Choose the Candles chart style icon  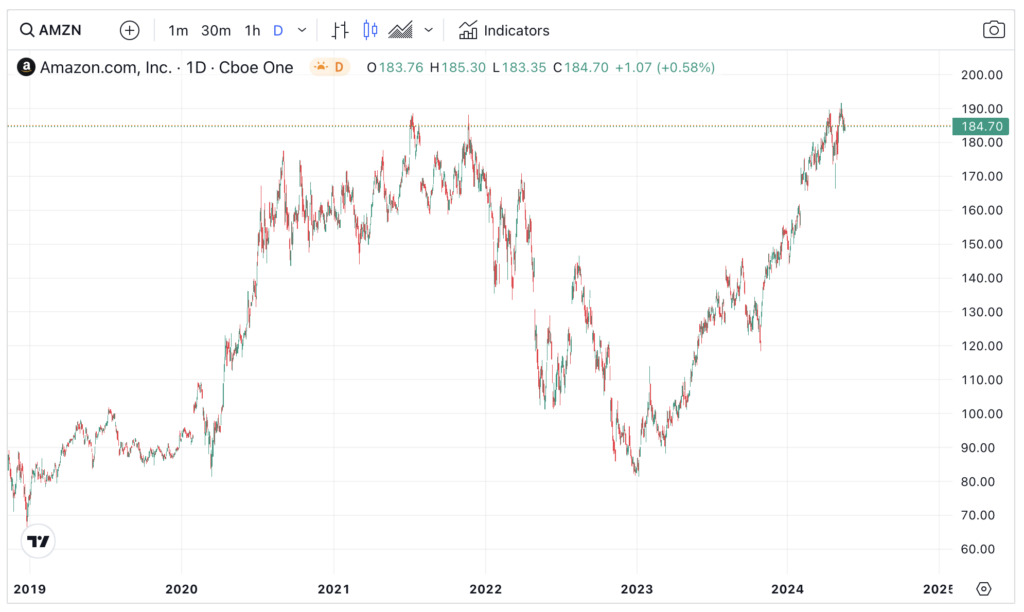pos(370,30)
